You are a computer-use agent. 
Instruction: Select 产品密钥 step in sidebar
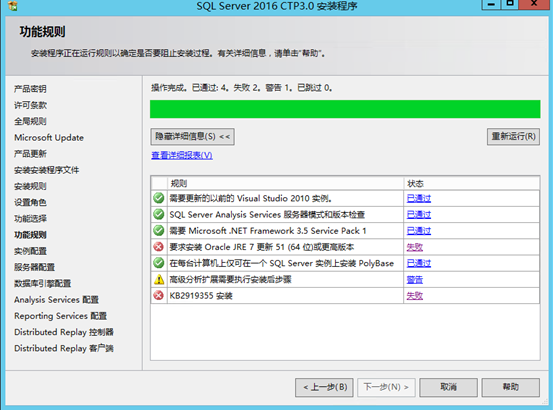tap(30, 89)
